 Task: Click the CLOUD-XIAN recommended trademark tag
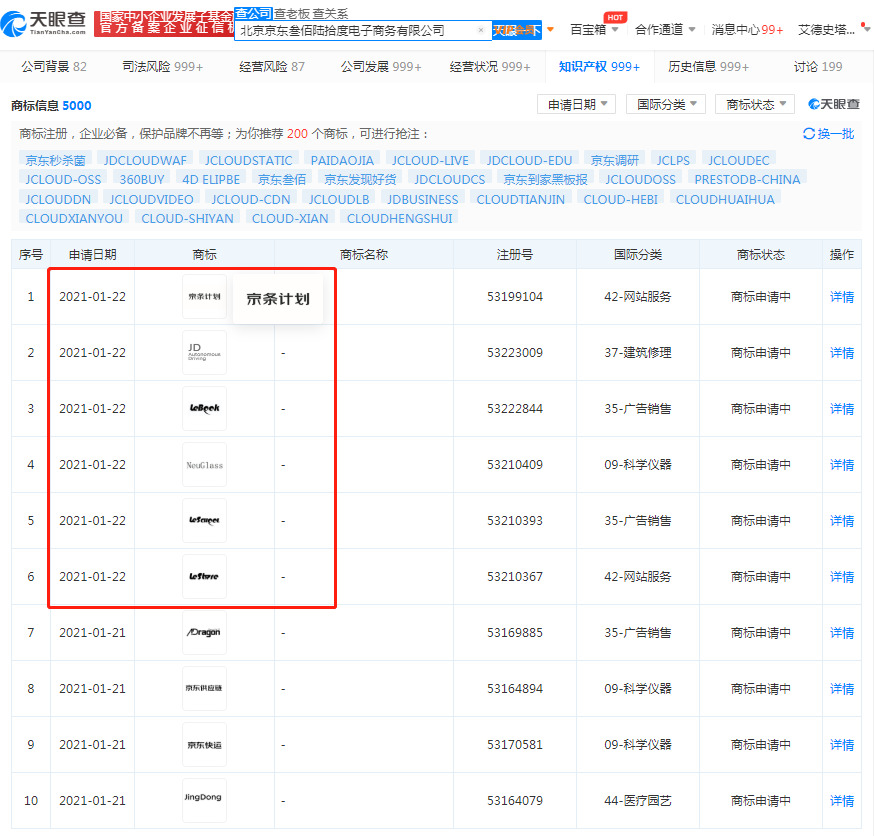pyautogui.click(x=290, y=218)
